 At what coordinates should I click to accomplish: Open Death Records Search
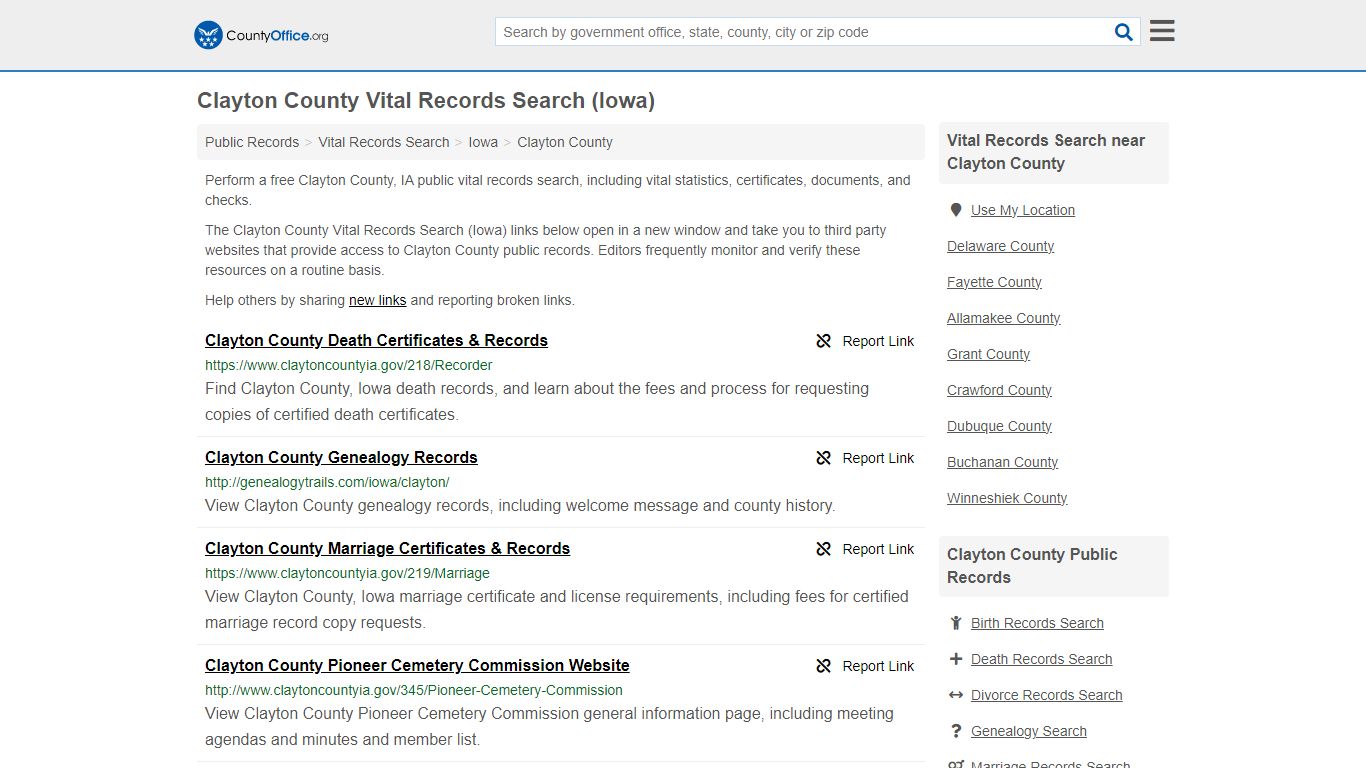(1041, 659)
